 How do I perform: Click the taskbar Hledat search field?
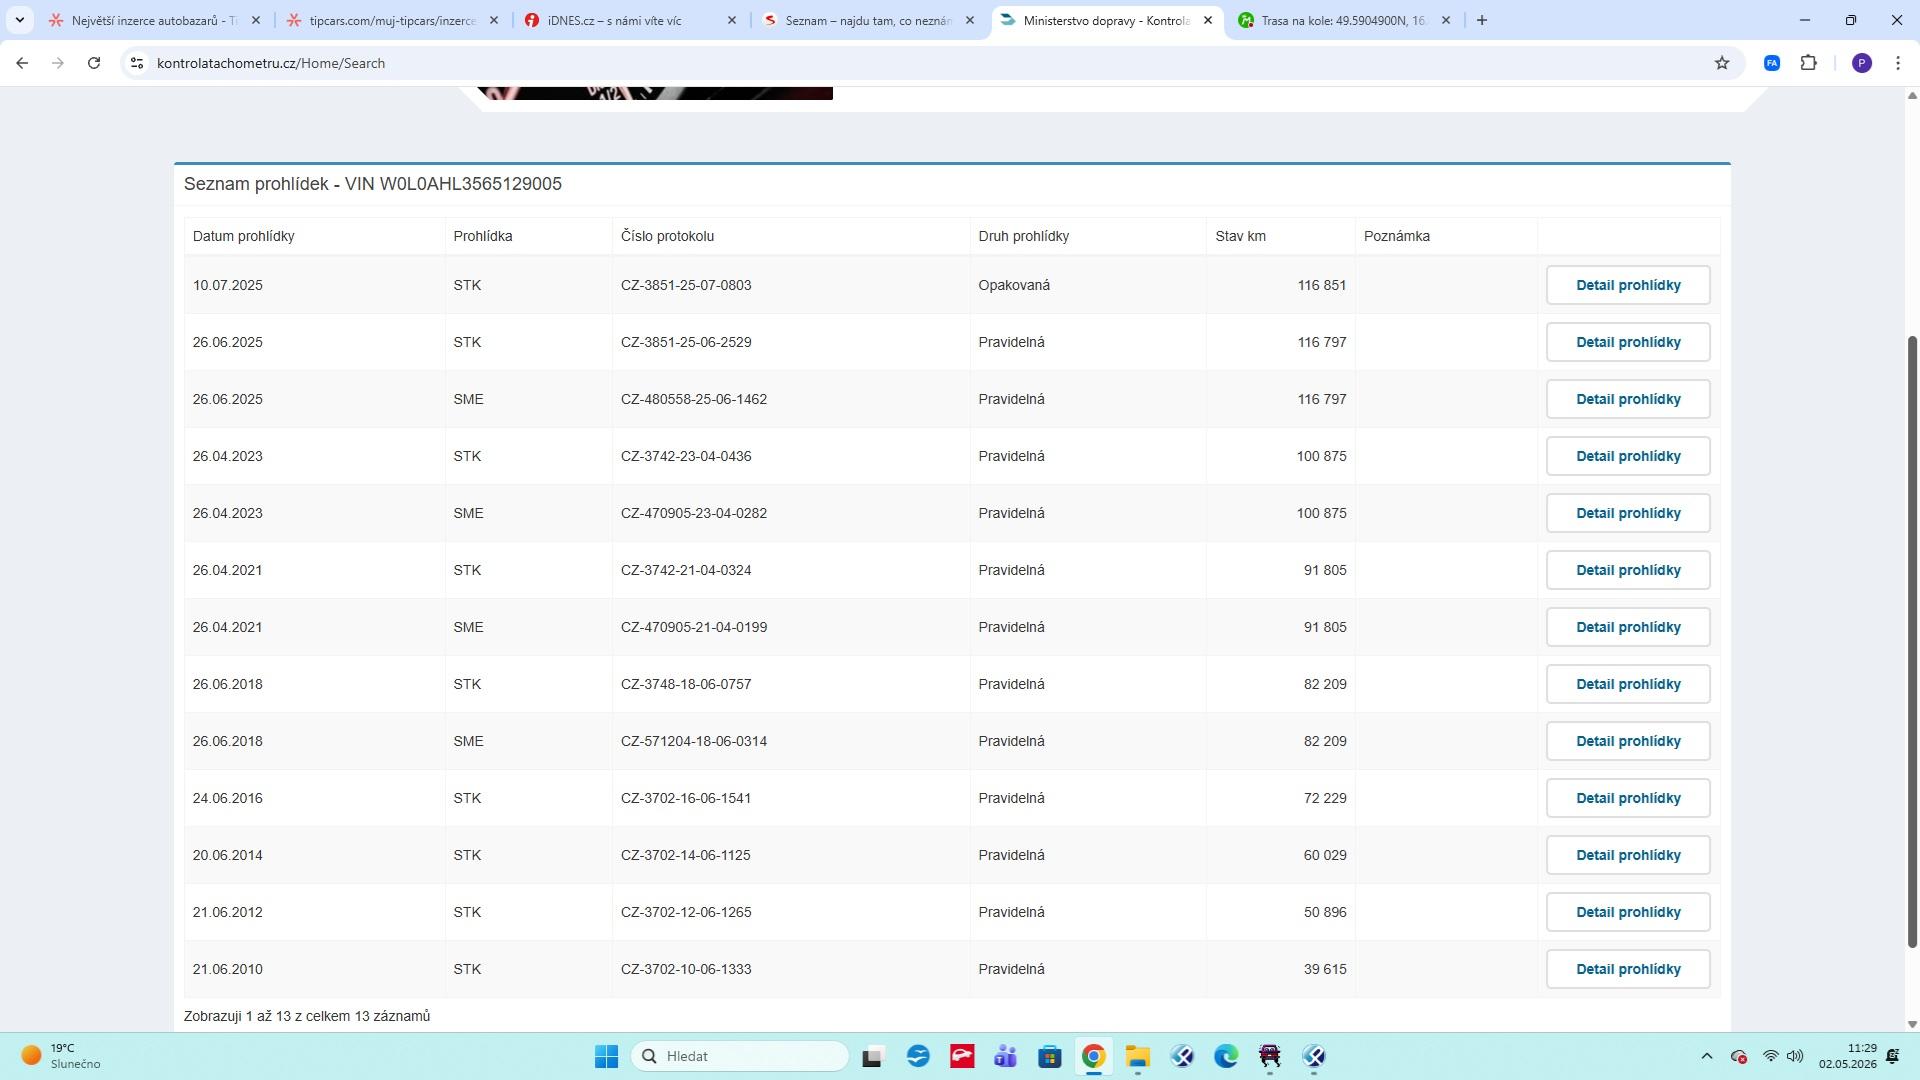pos(740,1056)
